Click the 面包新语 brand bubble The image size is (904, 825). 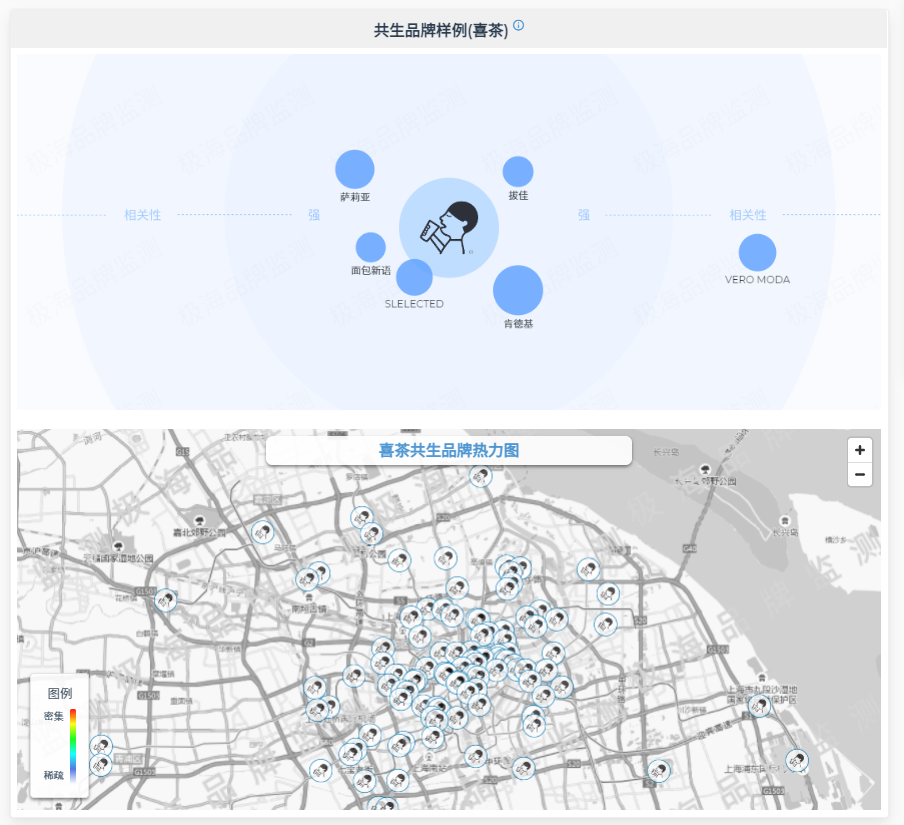pos(371,247)
